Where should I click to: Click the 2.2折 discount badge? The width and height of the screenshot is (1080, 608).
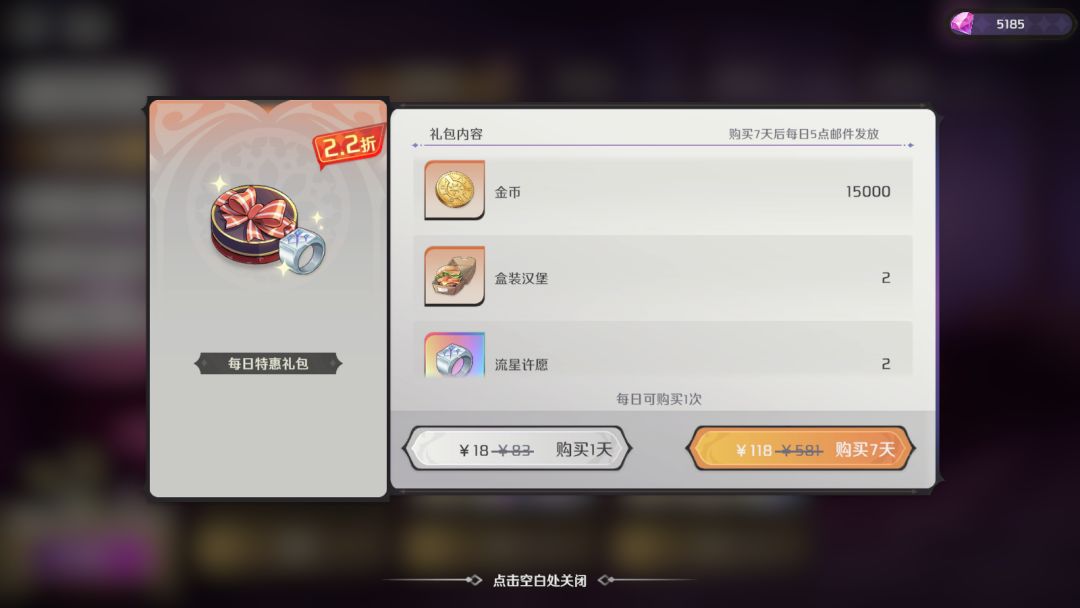pos(349,145)
